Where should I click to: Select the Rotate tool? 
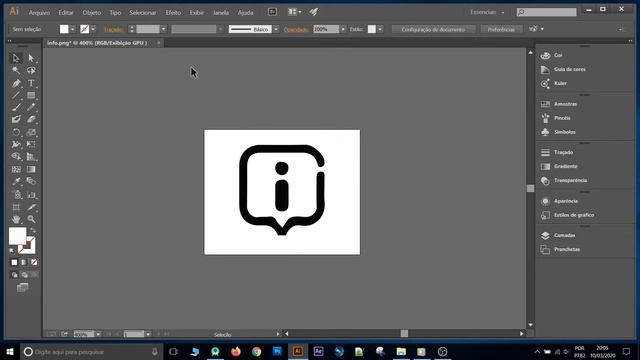(x=16, y=132)
